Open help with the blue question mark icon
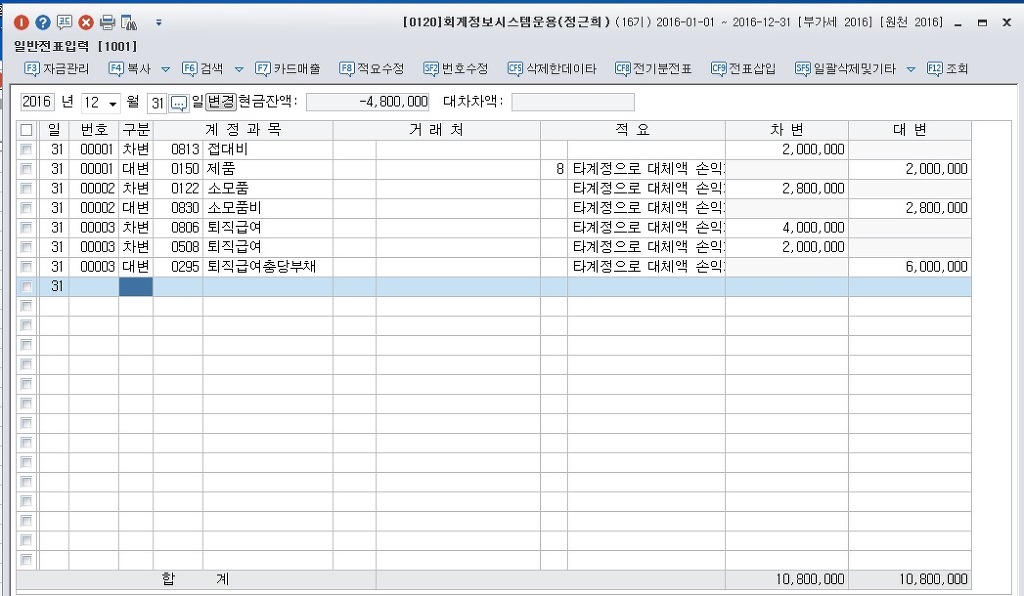The image size is (1024, 596). click(x=42, y=22)
